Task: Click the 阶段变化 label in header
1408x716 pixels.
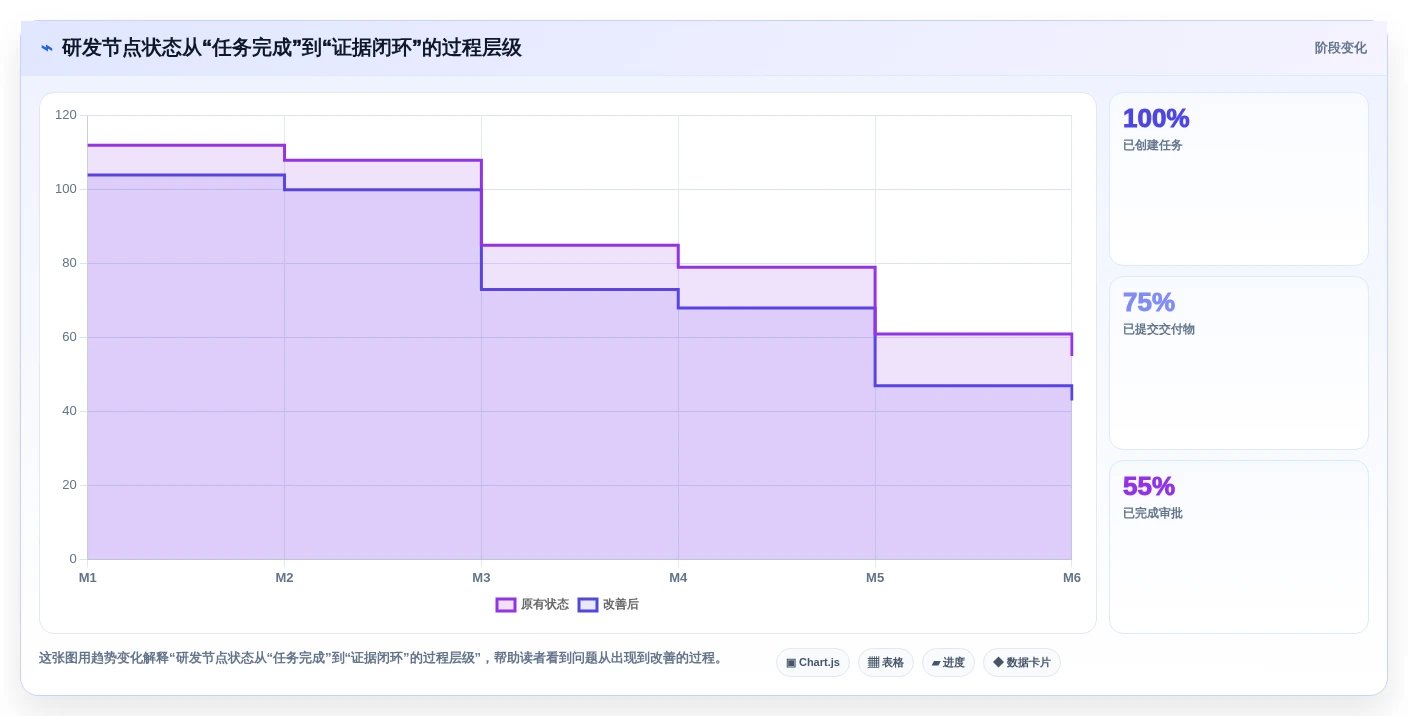Action: coord(1340,48)
